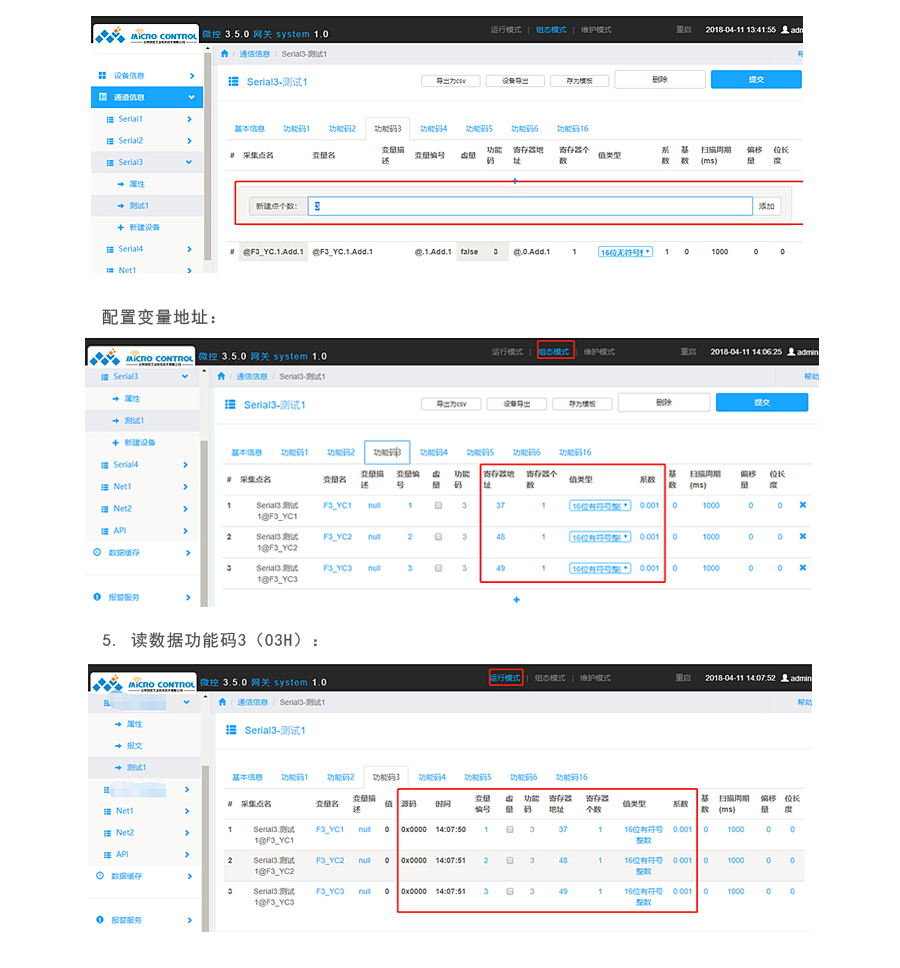Enable the 虚量 checkbox for F3_YC1
Image resolution: width=900 pixels, height=968 pixels.
(436, 506)
